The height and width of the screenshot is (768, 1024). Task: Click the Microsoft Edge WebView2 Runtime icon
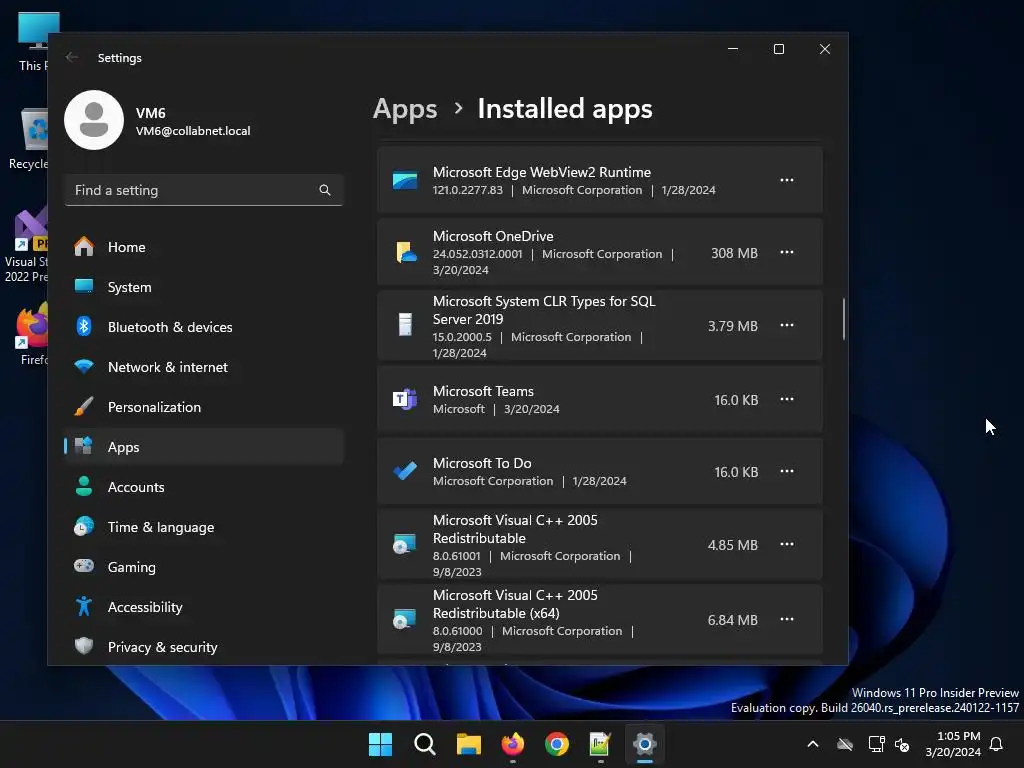coord(405,180)
